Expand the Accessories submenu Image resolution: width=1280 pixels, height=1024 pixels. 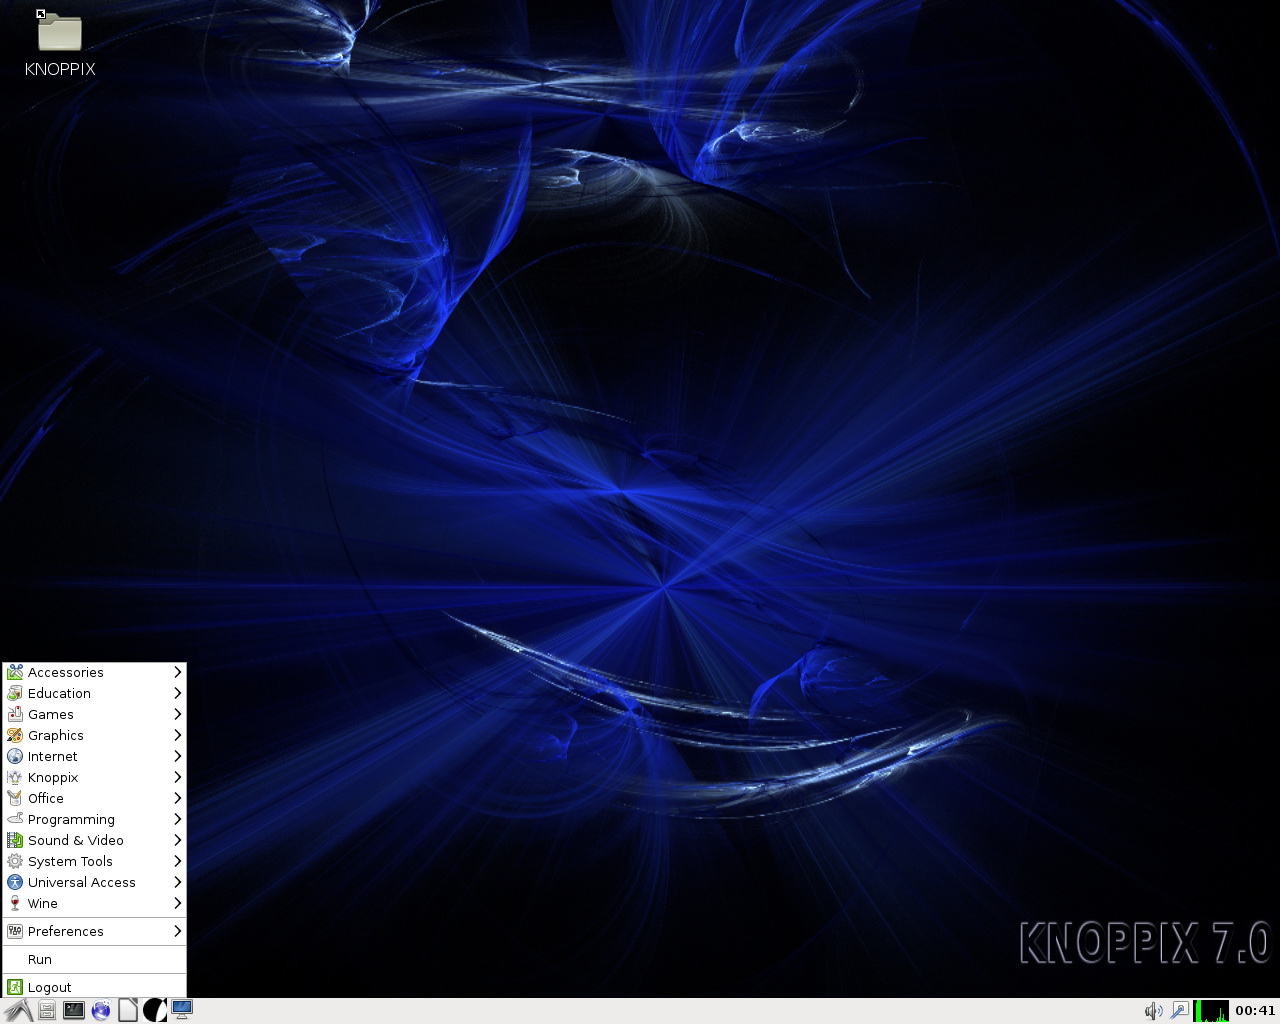point(94,672)
